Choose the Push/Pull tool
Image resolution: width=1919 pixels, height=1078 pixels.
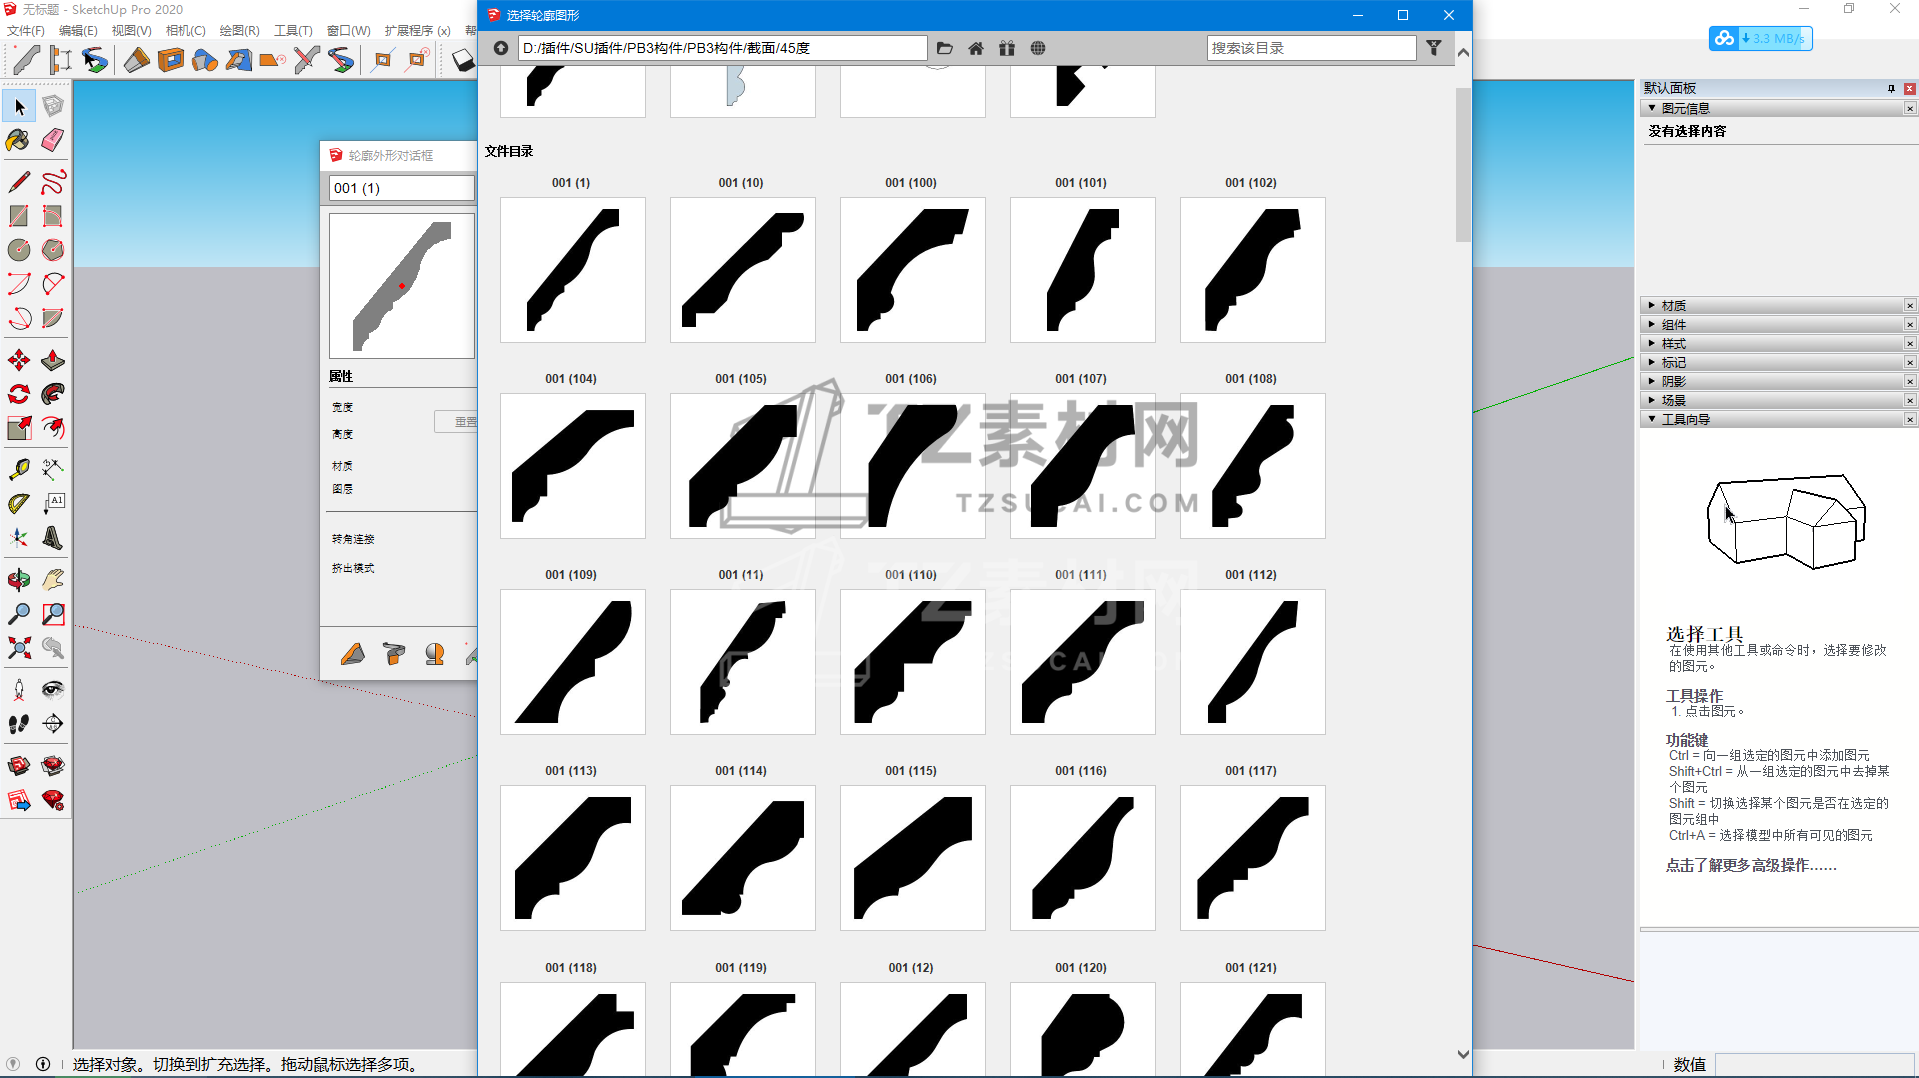pos(53,361)
